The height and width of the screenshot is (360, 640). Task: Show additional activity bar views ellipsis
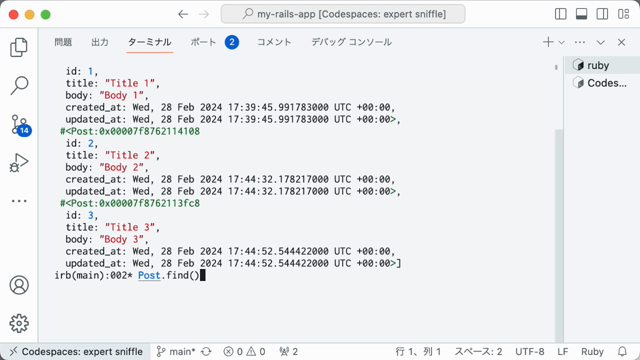[19, 201]
